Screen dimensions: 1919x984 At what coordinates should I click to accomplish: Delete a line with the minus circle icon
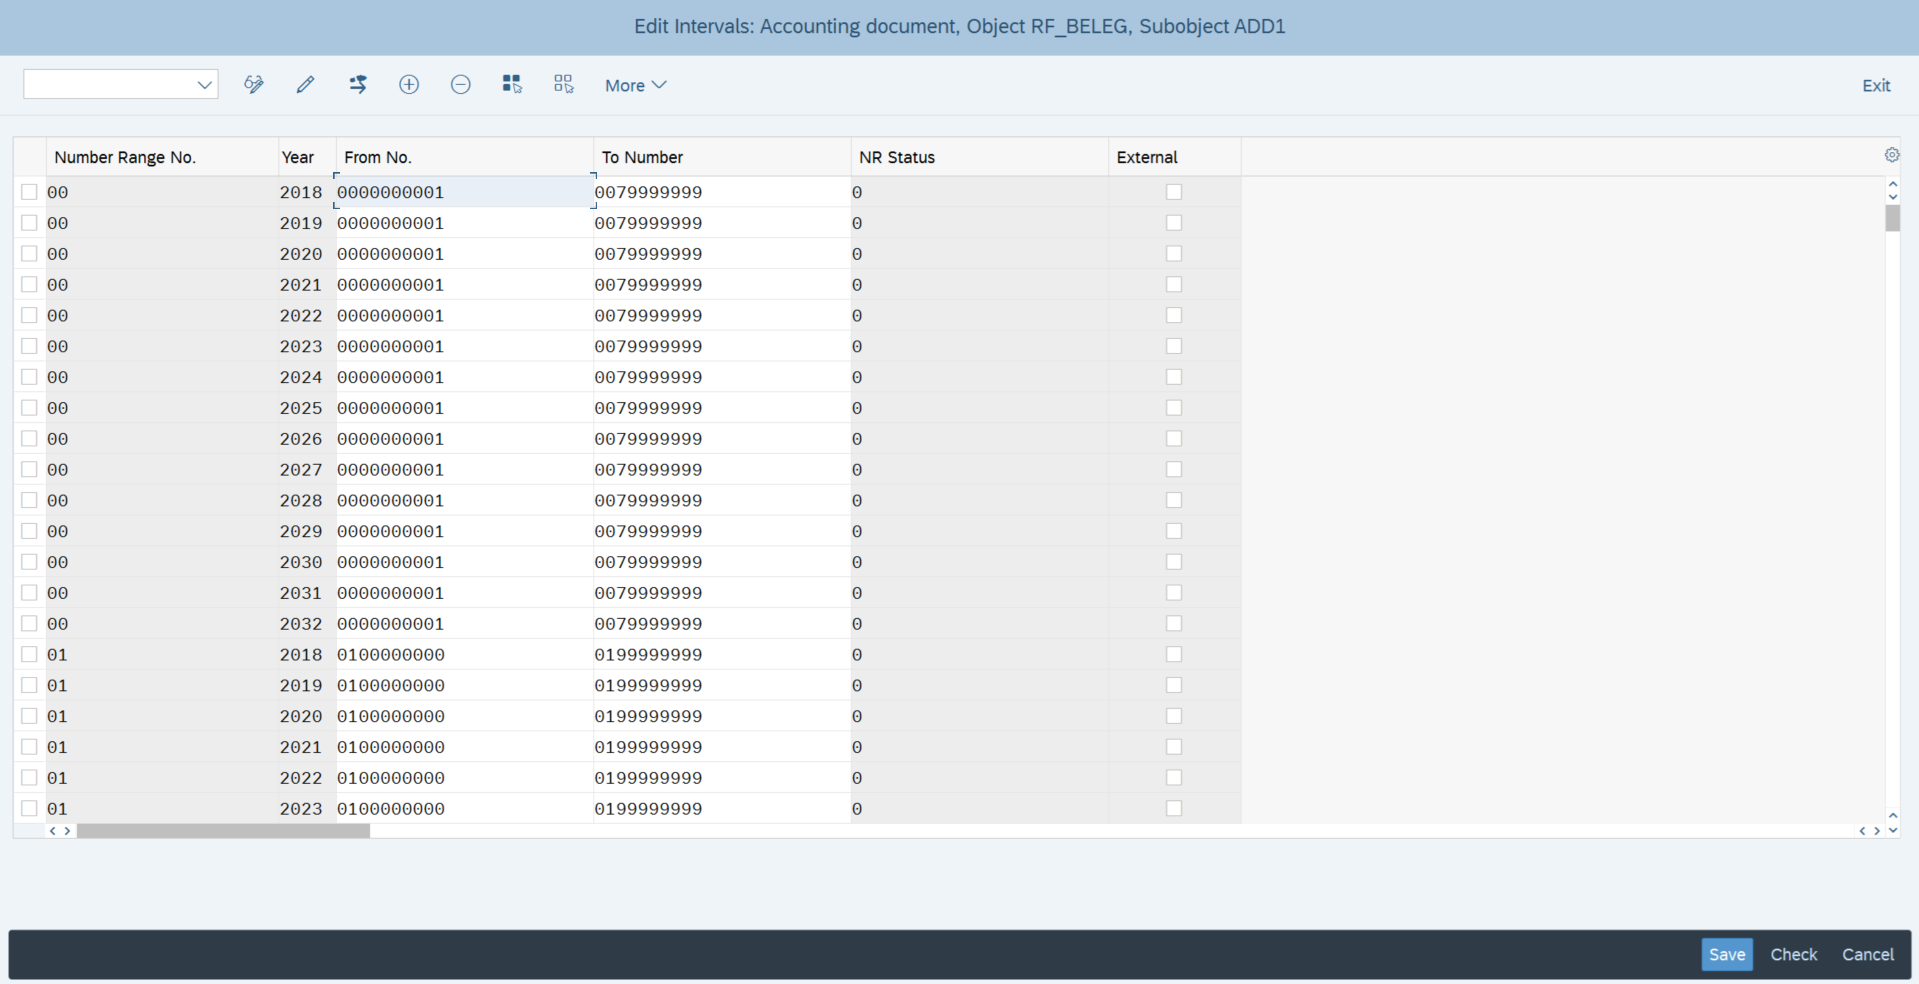(461, 85)
